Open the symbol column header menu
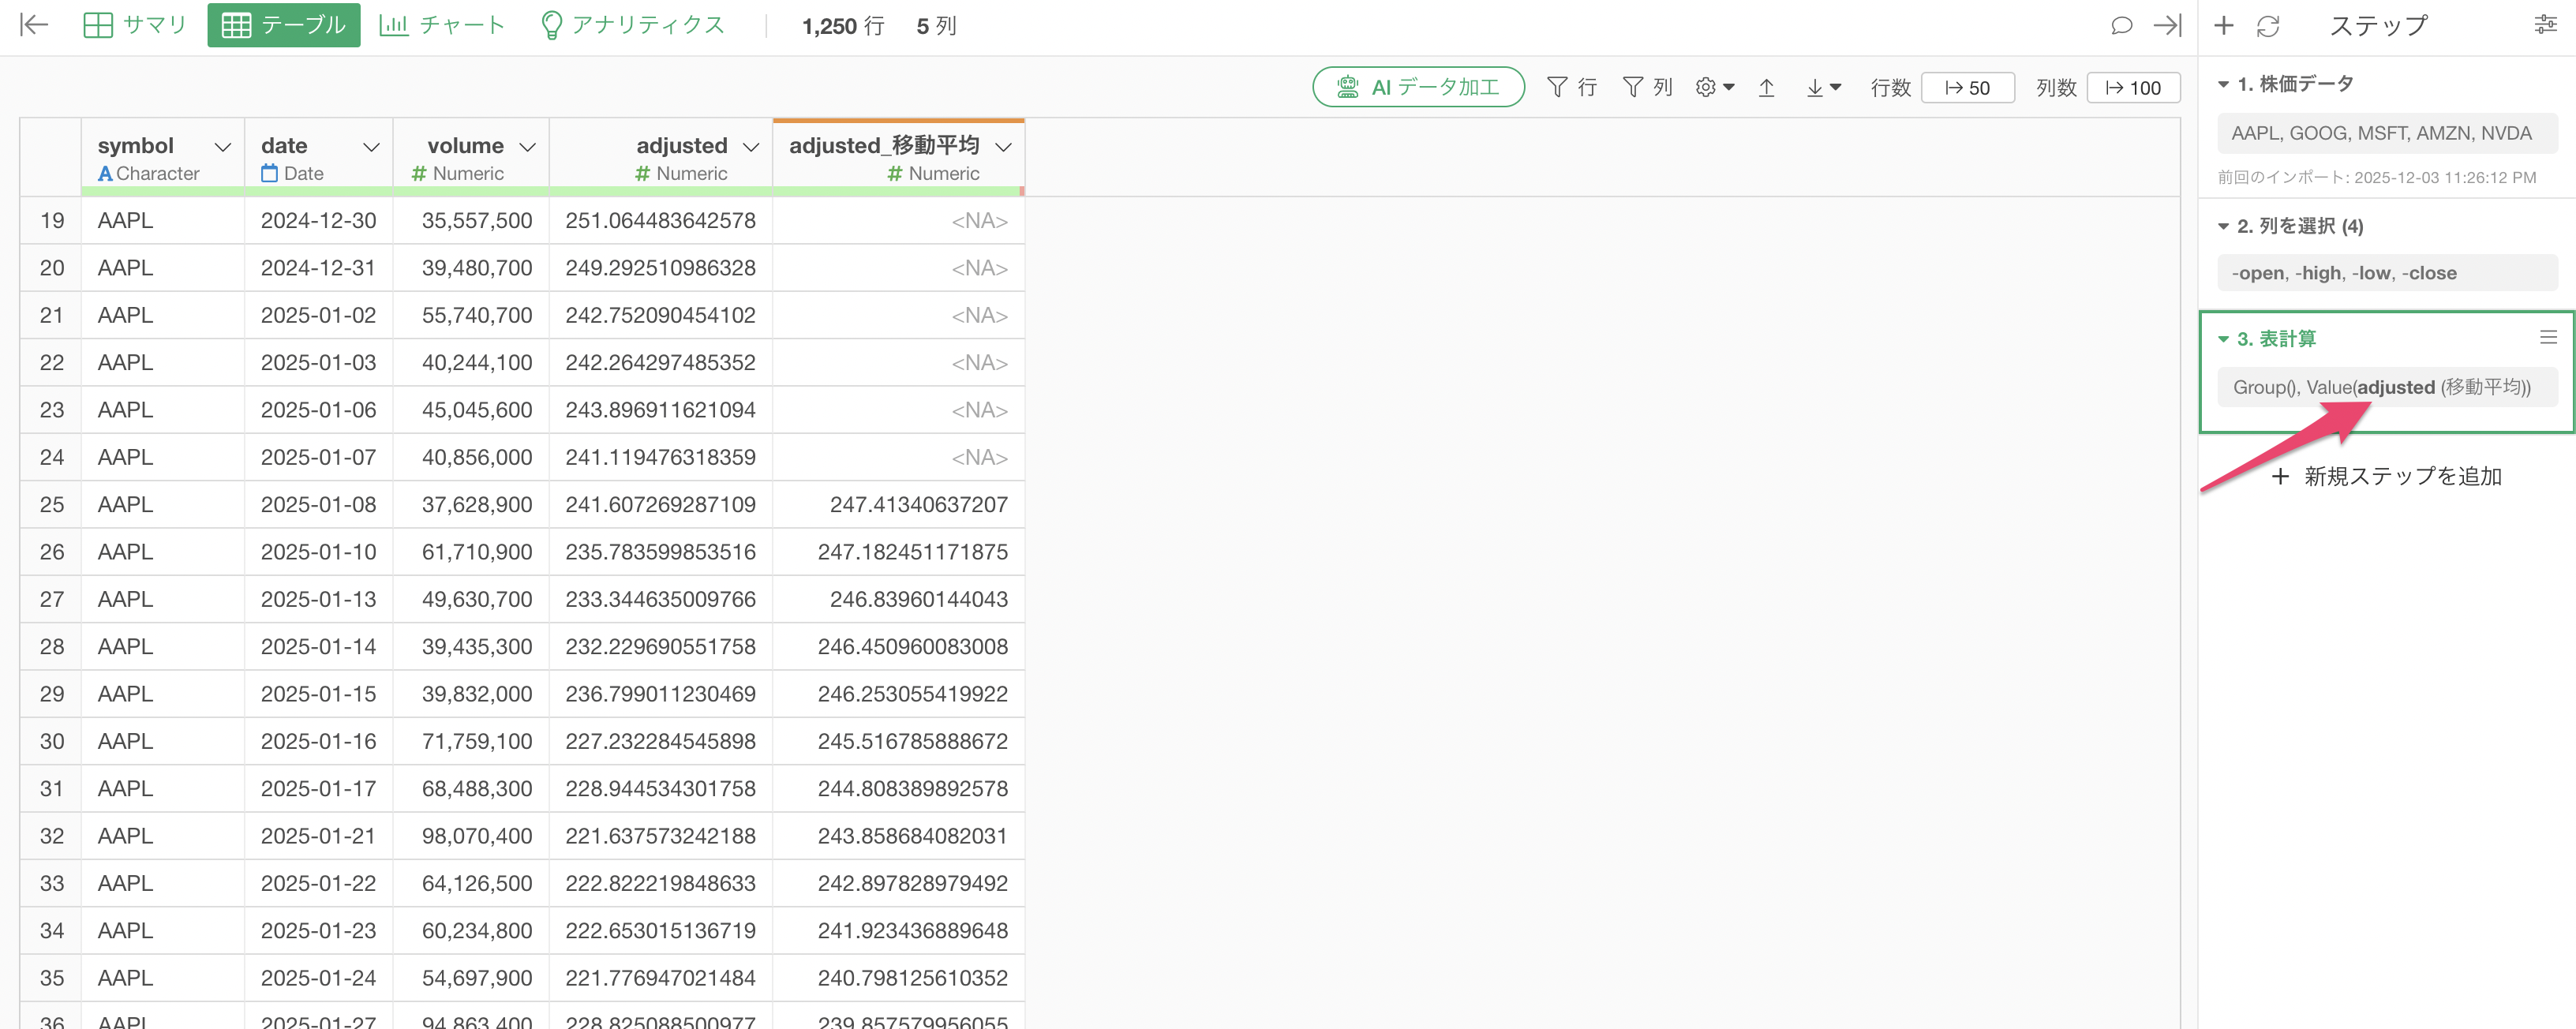This screenshot has height=1029, width=2576. [223, 147]
